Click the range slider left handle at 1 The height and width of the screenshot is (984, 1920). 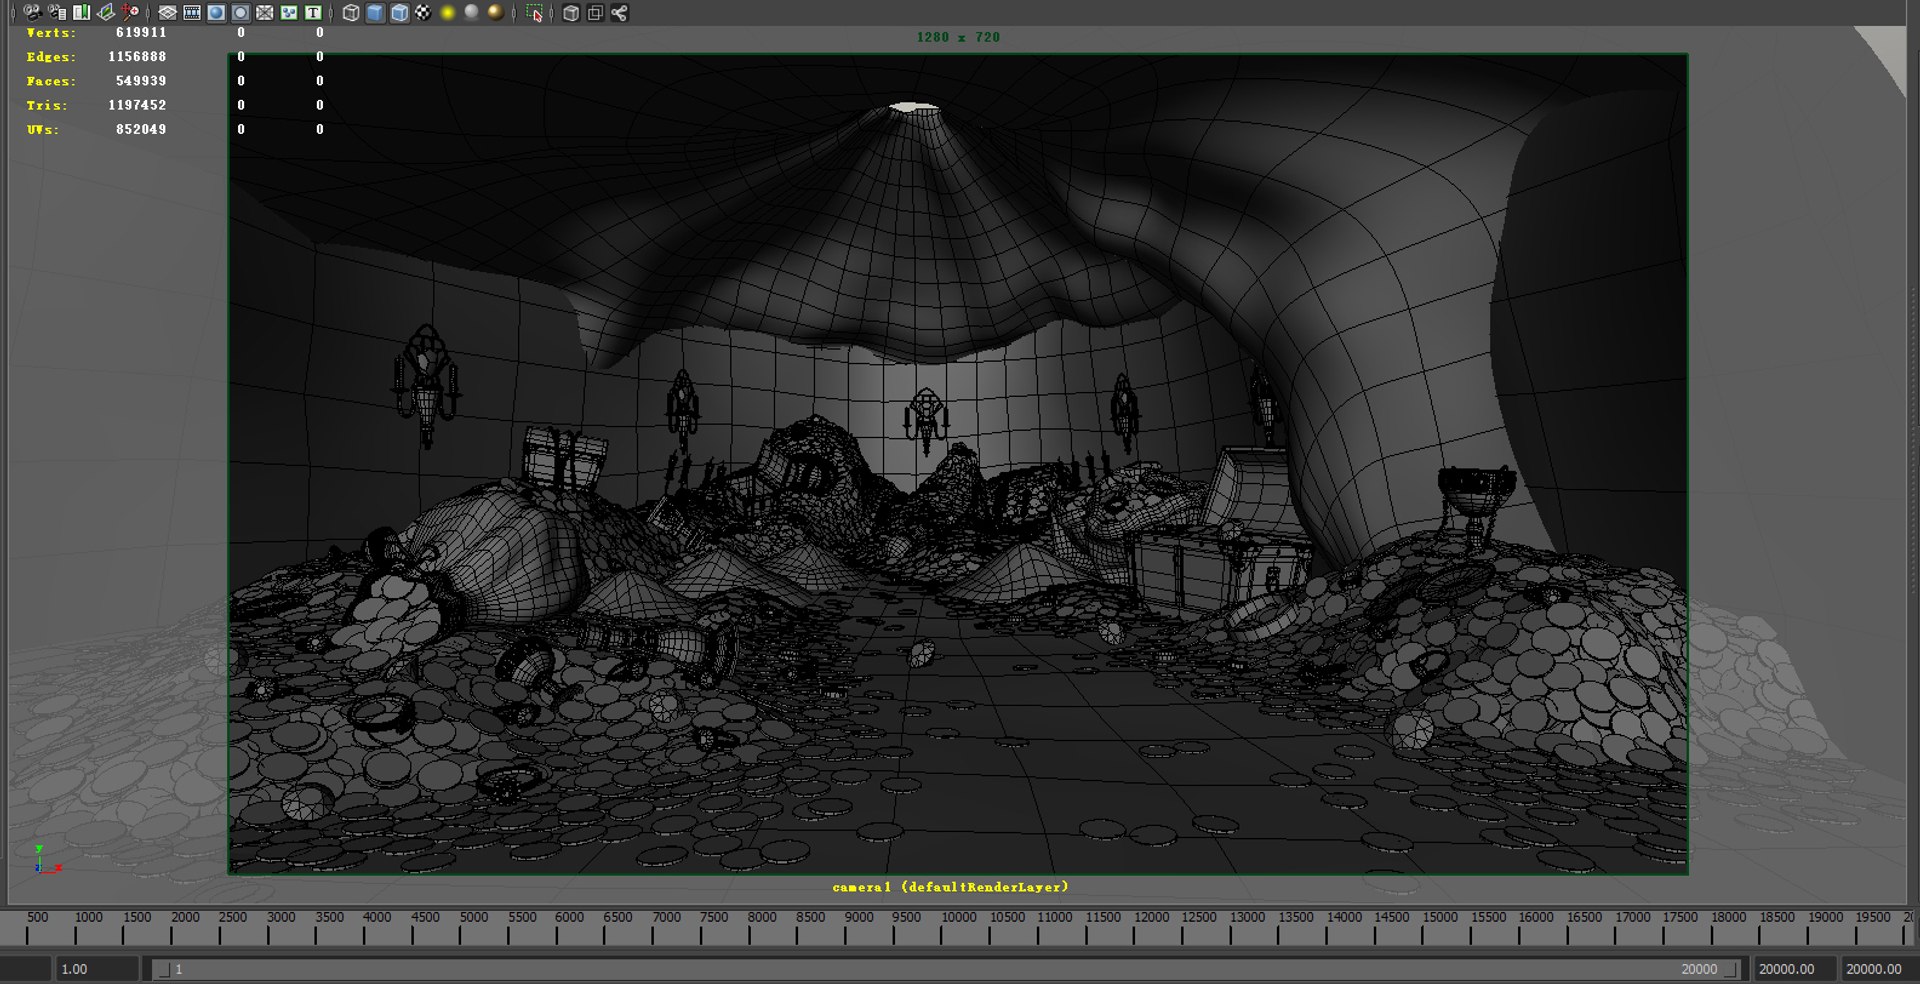click(163, 969)
